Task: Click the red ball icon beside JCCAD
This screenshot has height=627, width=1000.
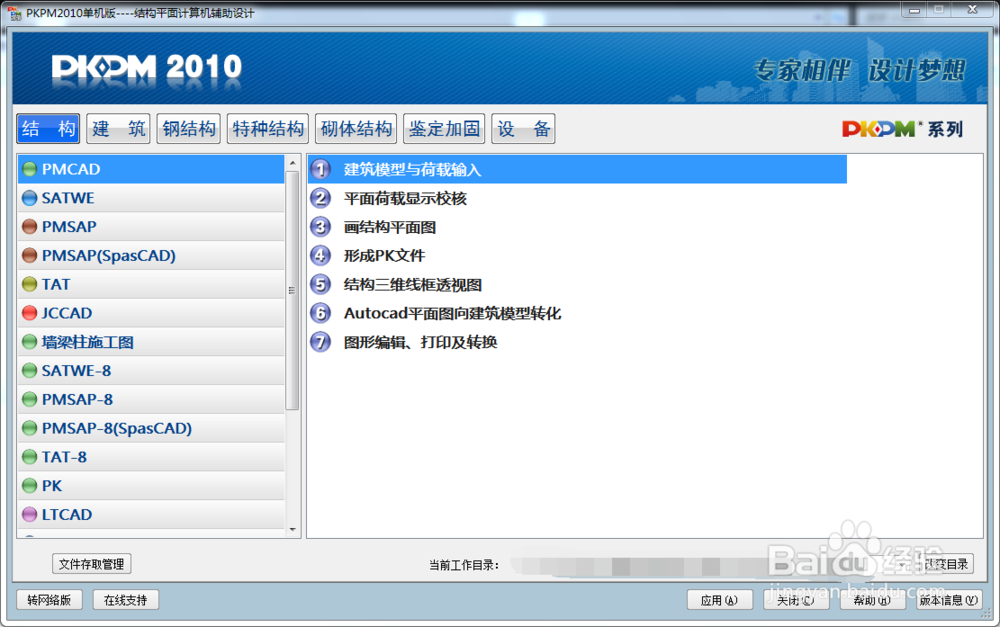Action: point(29,313)
